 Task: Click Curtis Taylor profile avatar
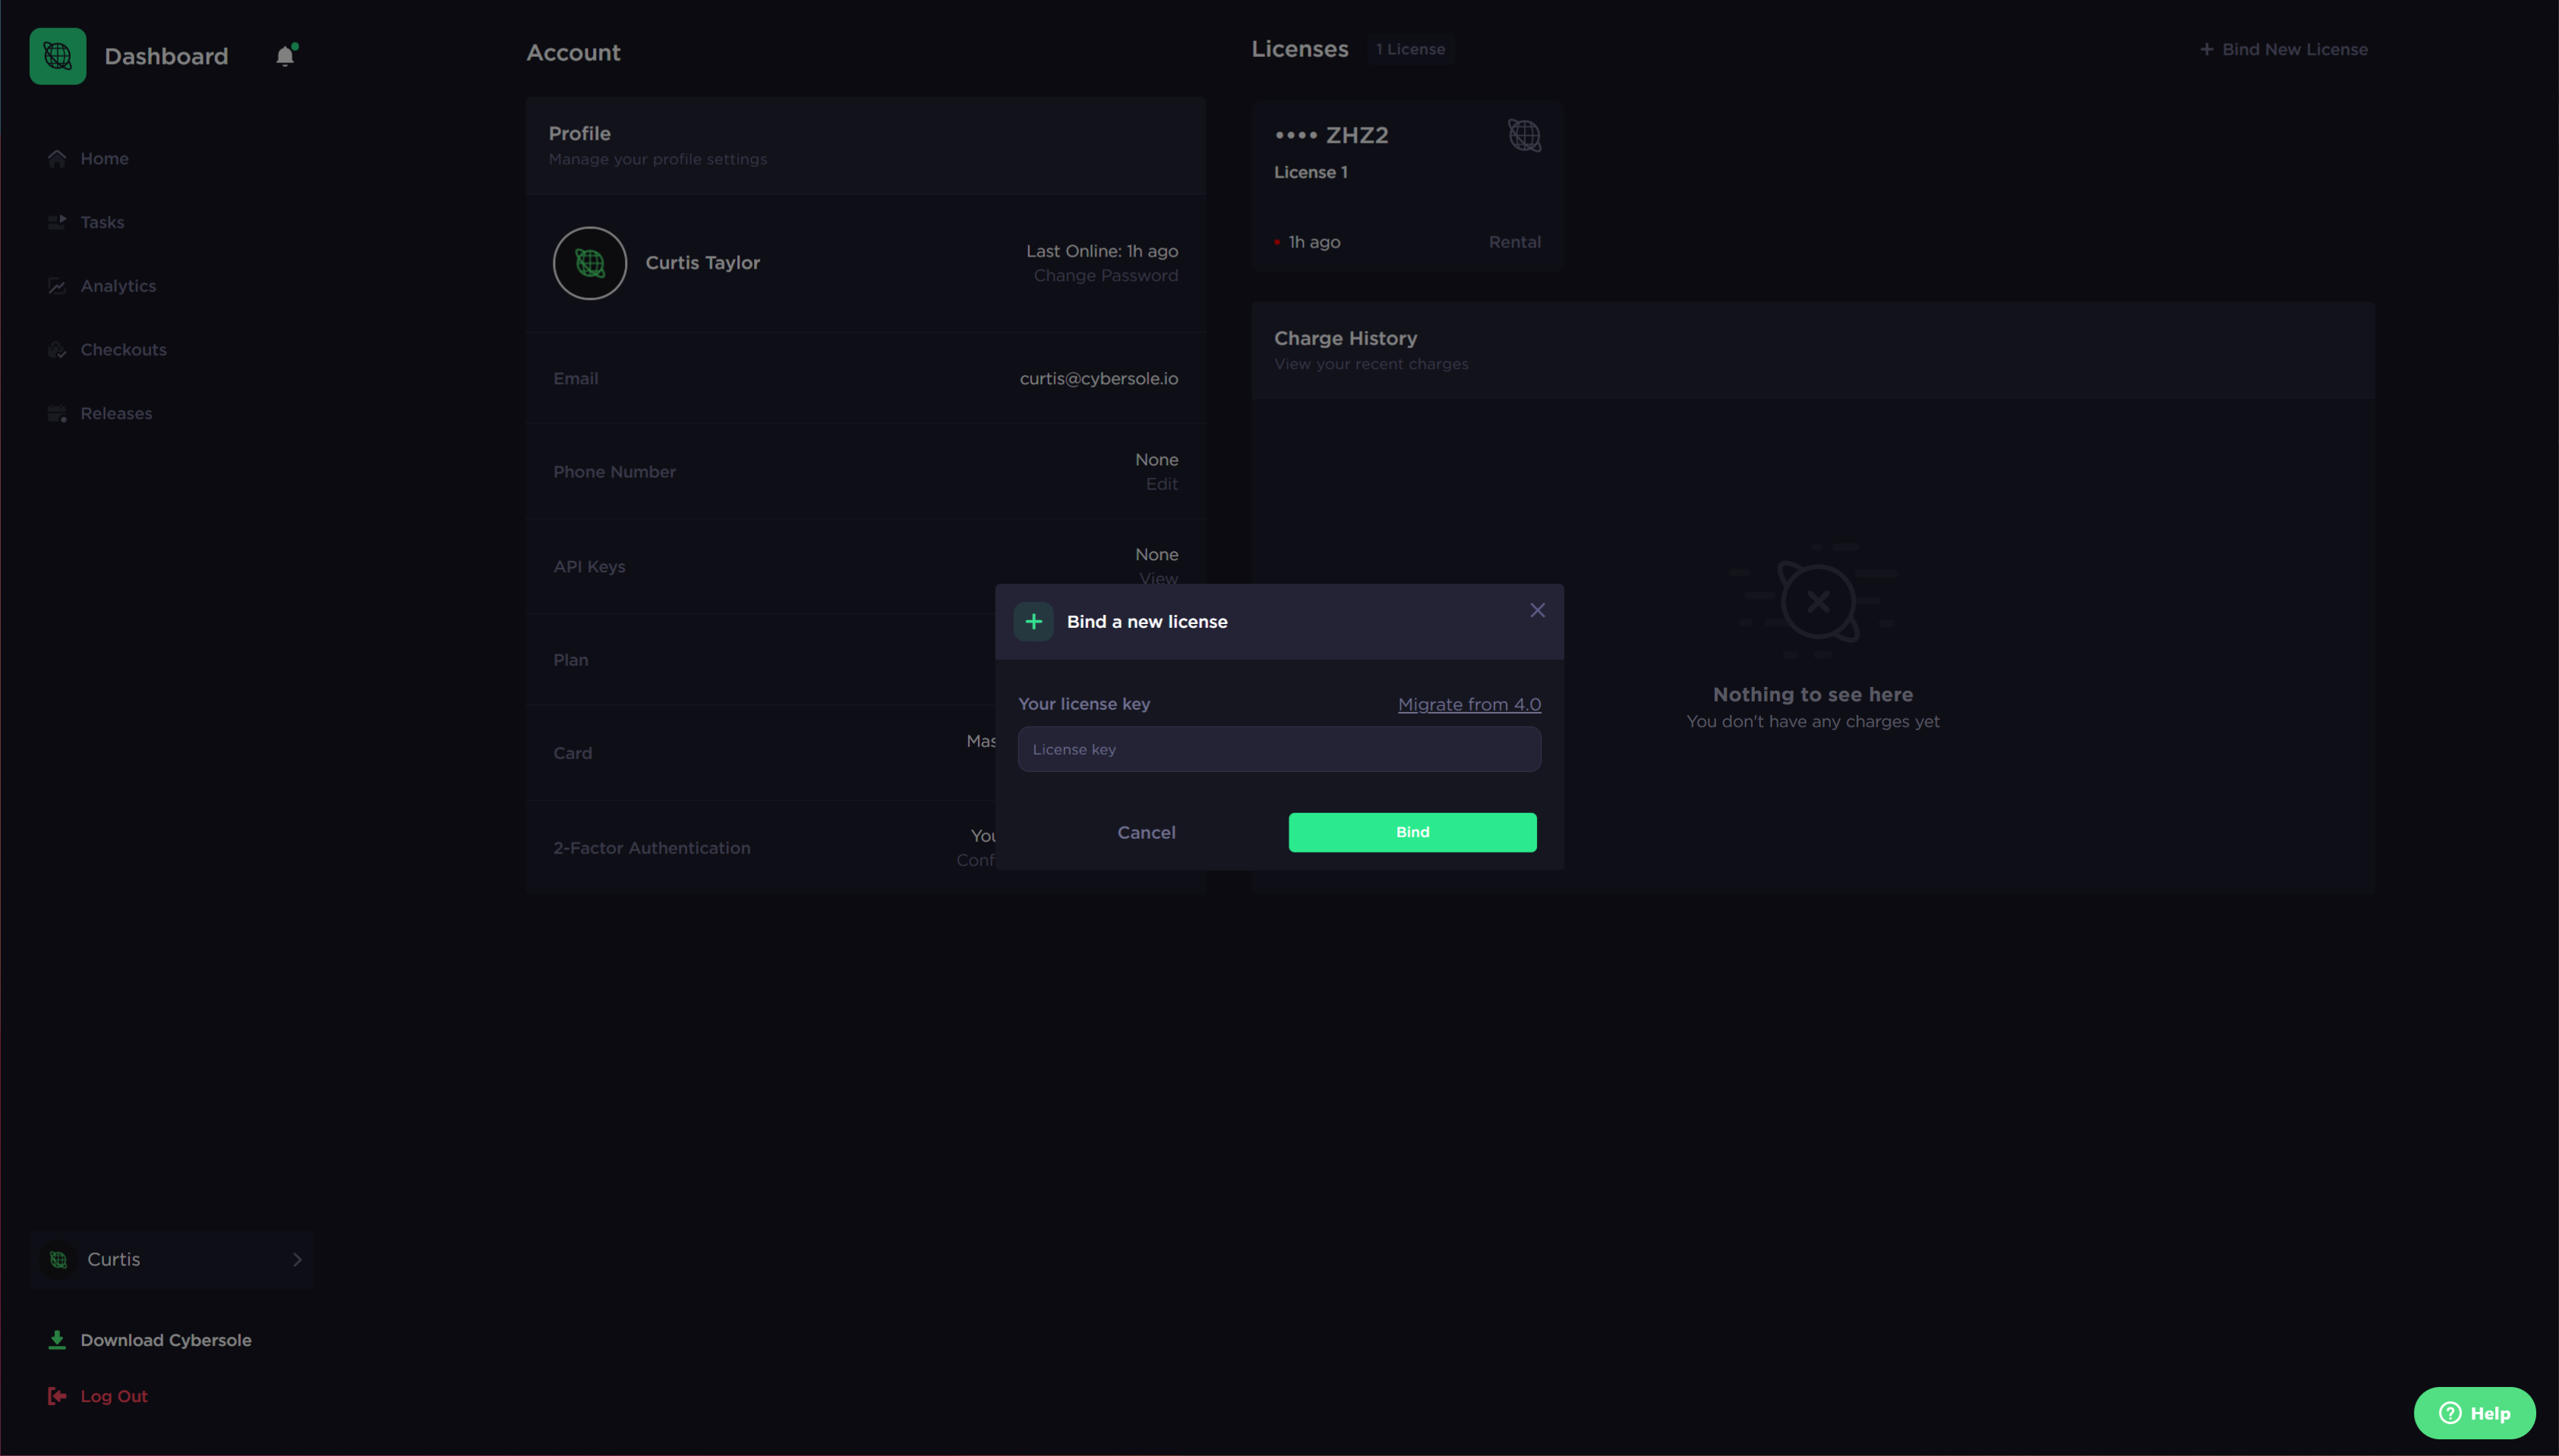590,263
